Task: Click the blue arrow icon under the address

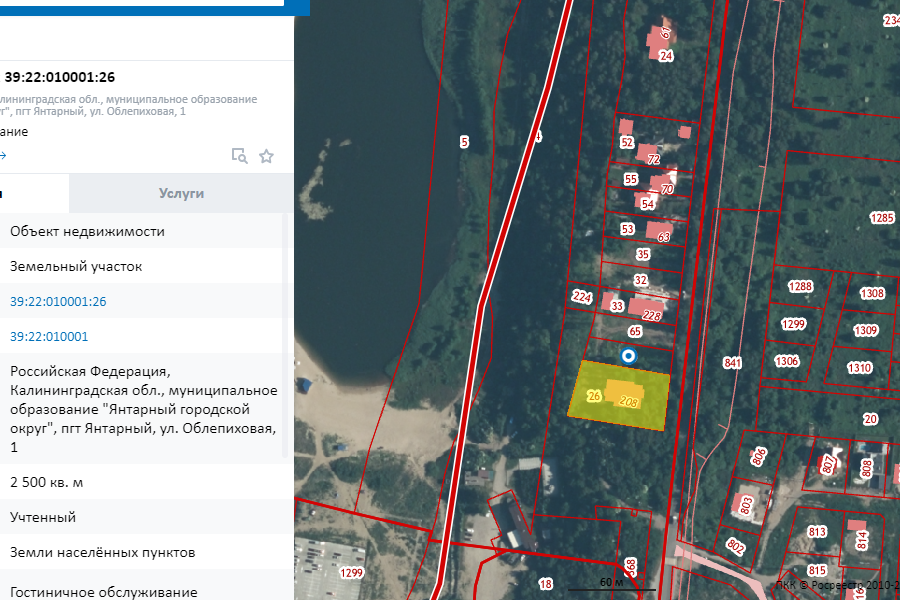Action: [3, 156]
